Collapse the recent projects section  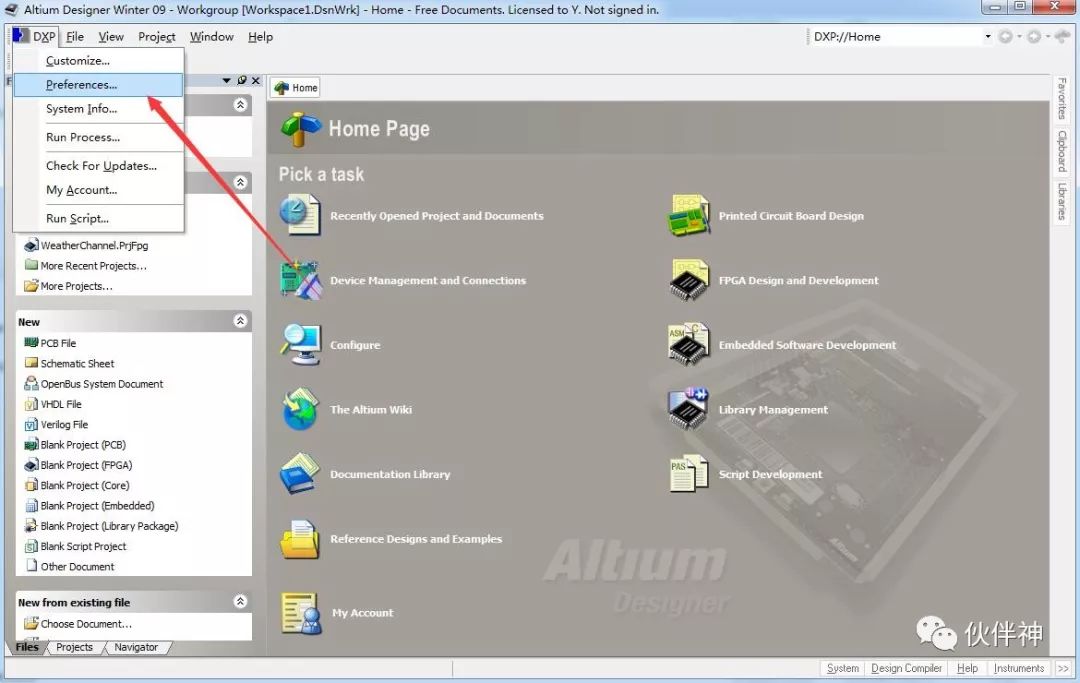click(240, 182)
